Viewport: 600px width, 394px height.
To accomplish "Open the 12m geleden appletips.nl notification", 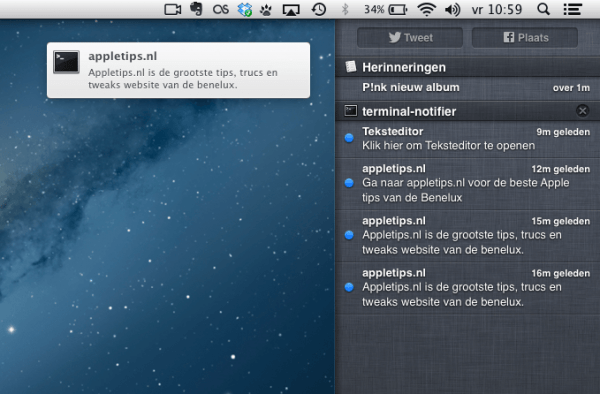I will tap(468, 183).
